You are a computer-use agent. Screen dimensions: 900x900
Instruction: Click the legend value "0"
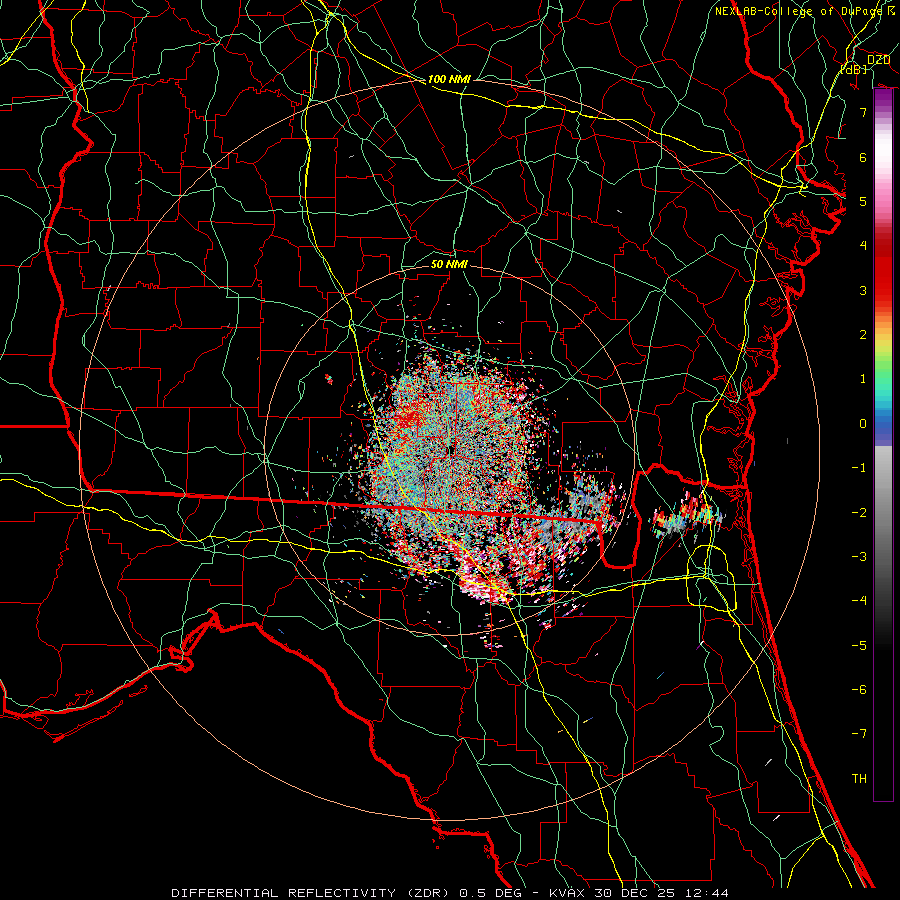[x=863, y=424]
